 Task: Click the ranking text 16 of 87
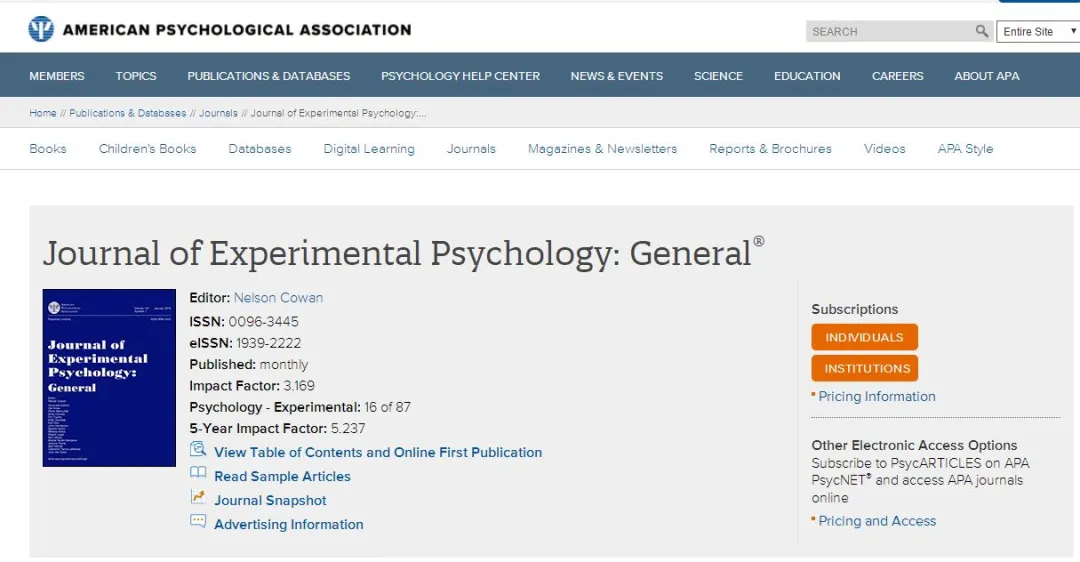click(x=387, y=407)
